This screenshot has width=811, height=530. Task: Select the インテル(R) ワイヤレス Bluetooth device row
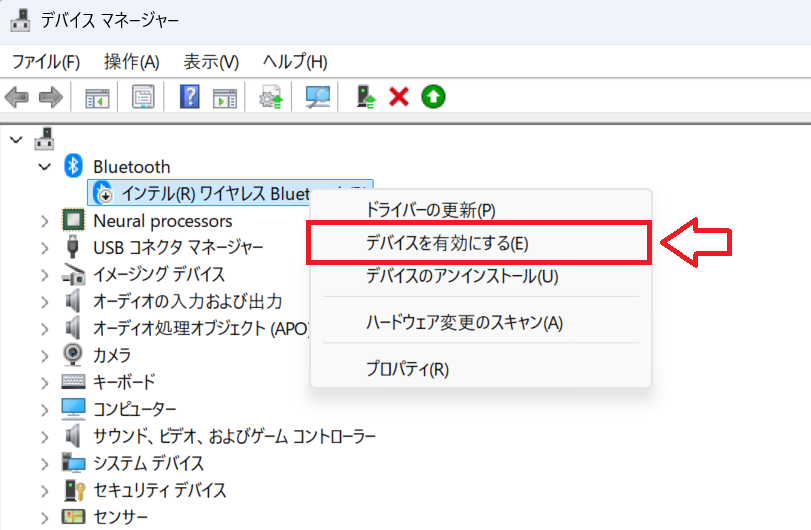tap(230, 193)
